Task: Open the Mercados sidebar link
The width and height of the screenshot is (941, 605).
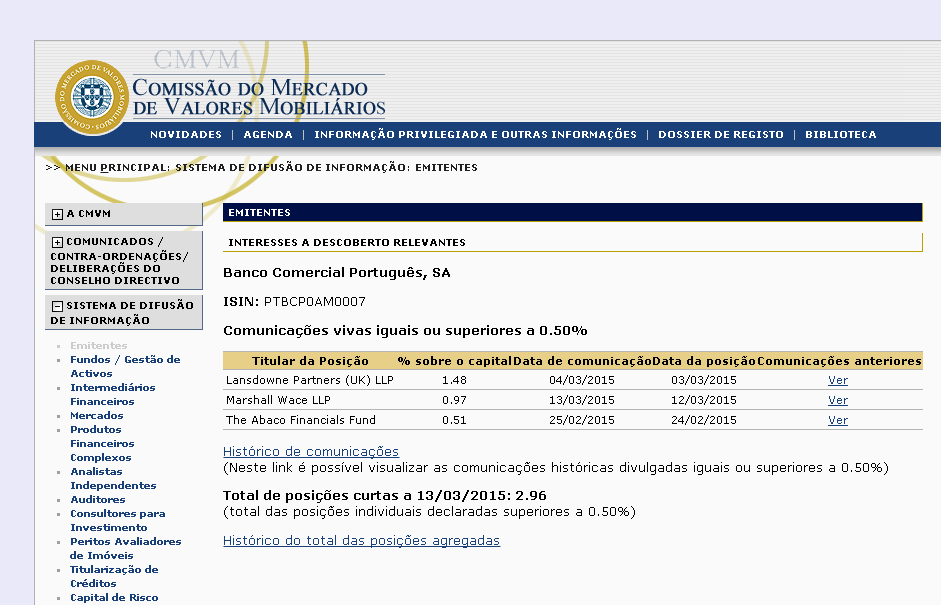Action: (x=97, y=415)
